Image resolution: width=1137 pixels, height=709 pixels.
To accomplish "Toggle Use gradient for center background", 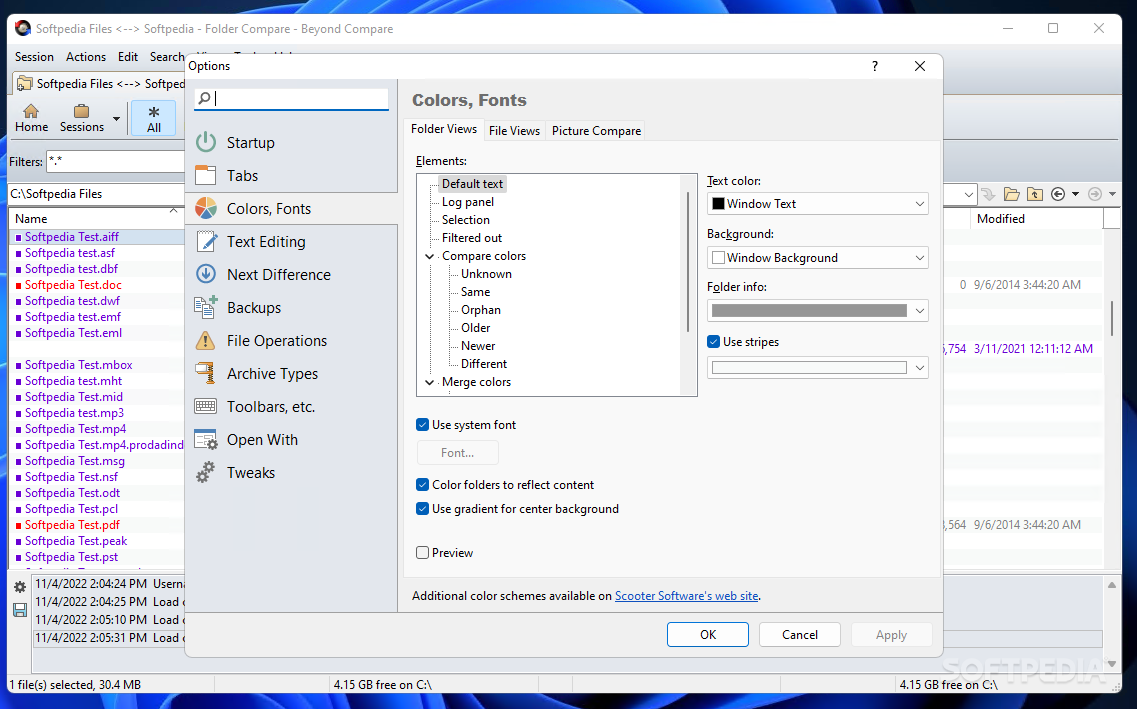I will pyautogui.click(x=423, y=509).
